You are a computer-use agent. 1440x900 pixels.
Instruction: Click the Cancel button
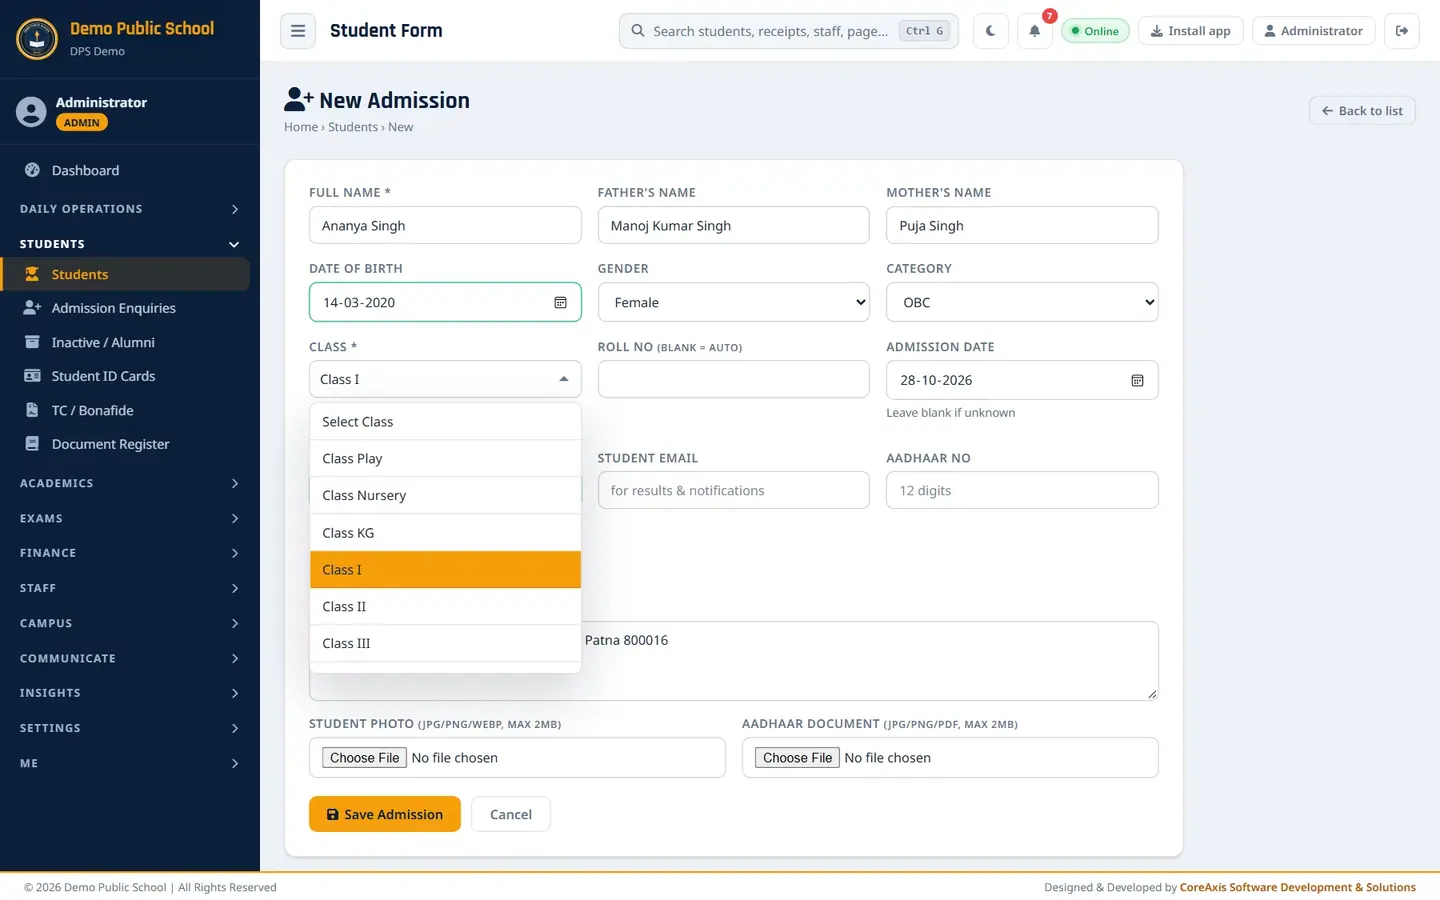(x=511, y=814)
